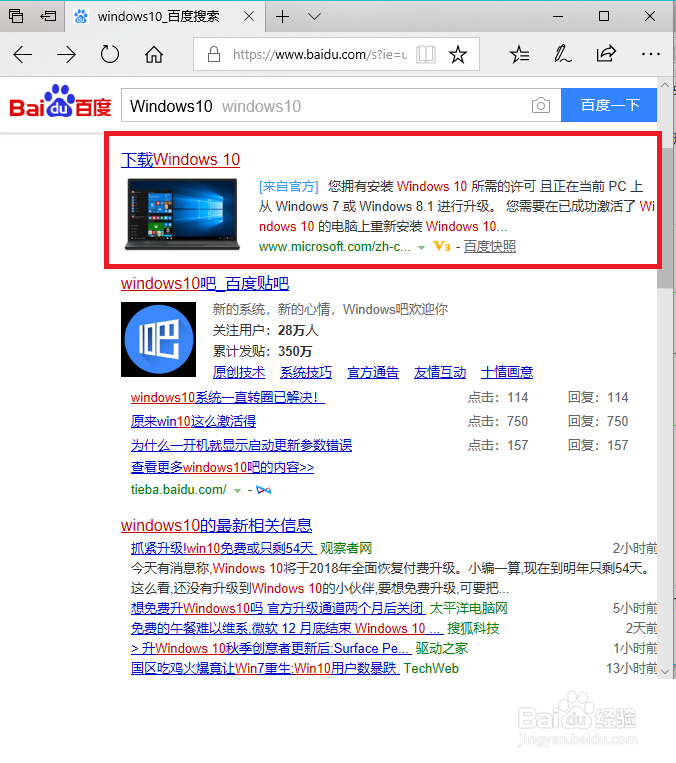This screenshot has width=676, height=763.
Task: Add page to favorites star
Action: (x=457, y=54)
